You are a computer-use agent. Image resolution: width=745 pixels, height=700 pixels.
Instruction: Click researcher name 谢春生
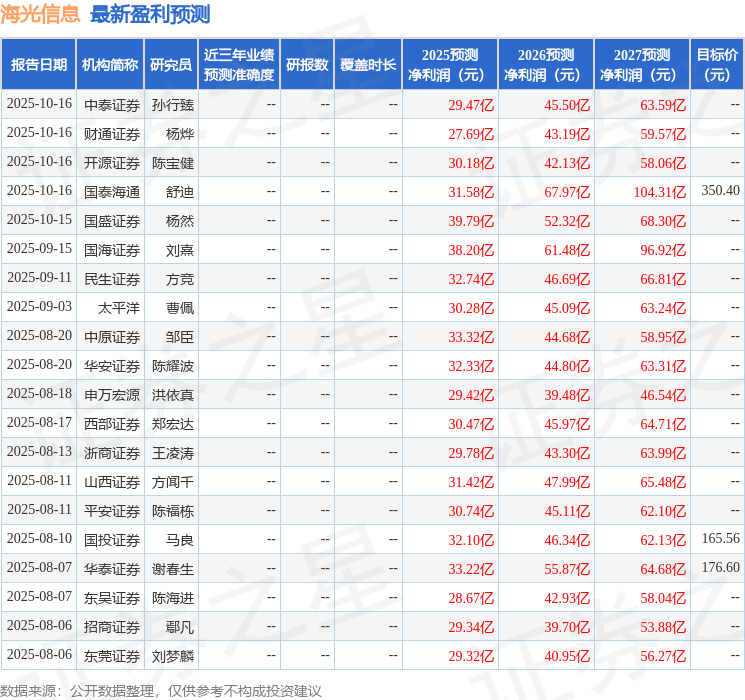point(173,569)
